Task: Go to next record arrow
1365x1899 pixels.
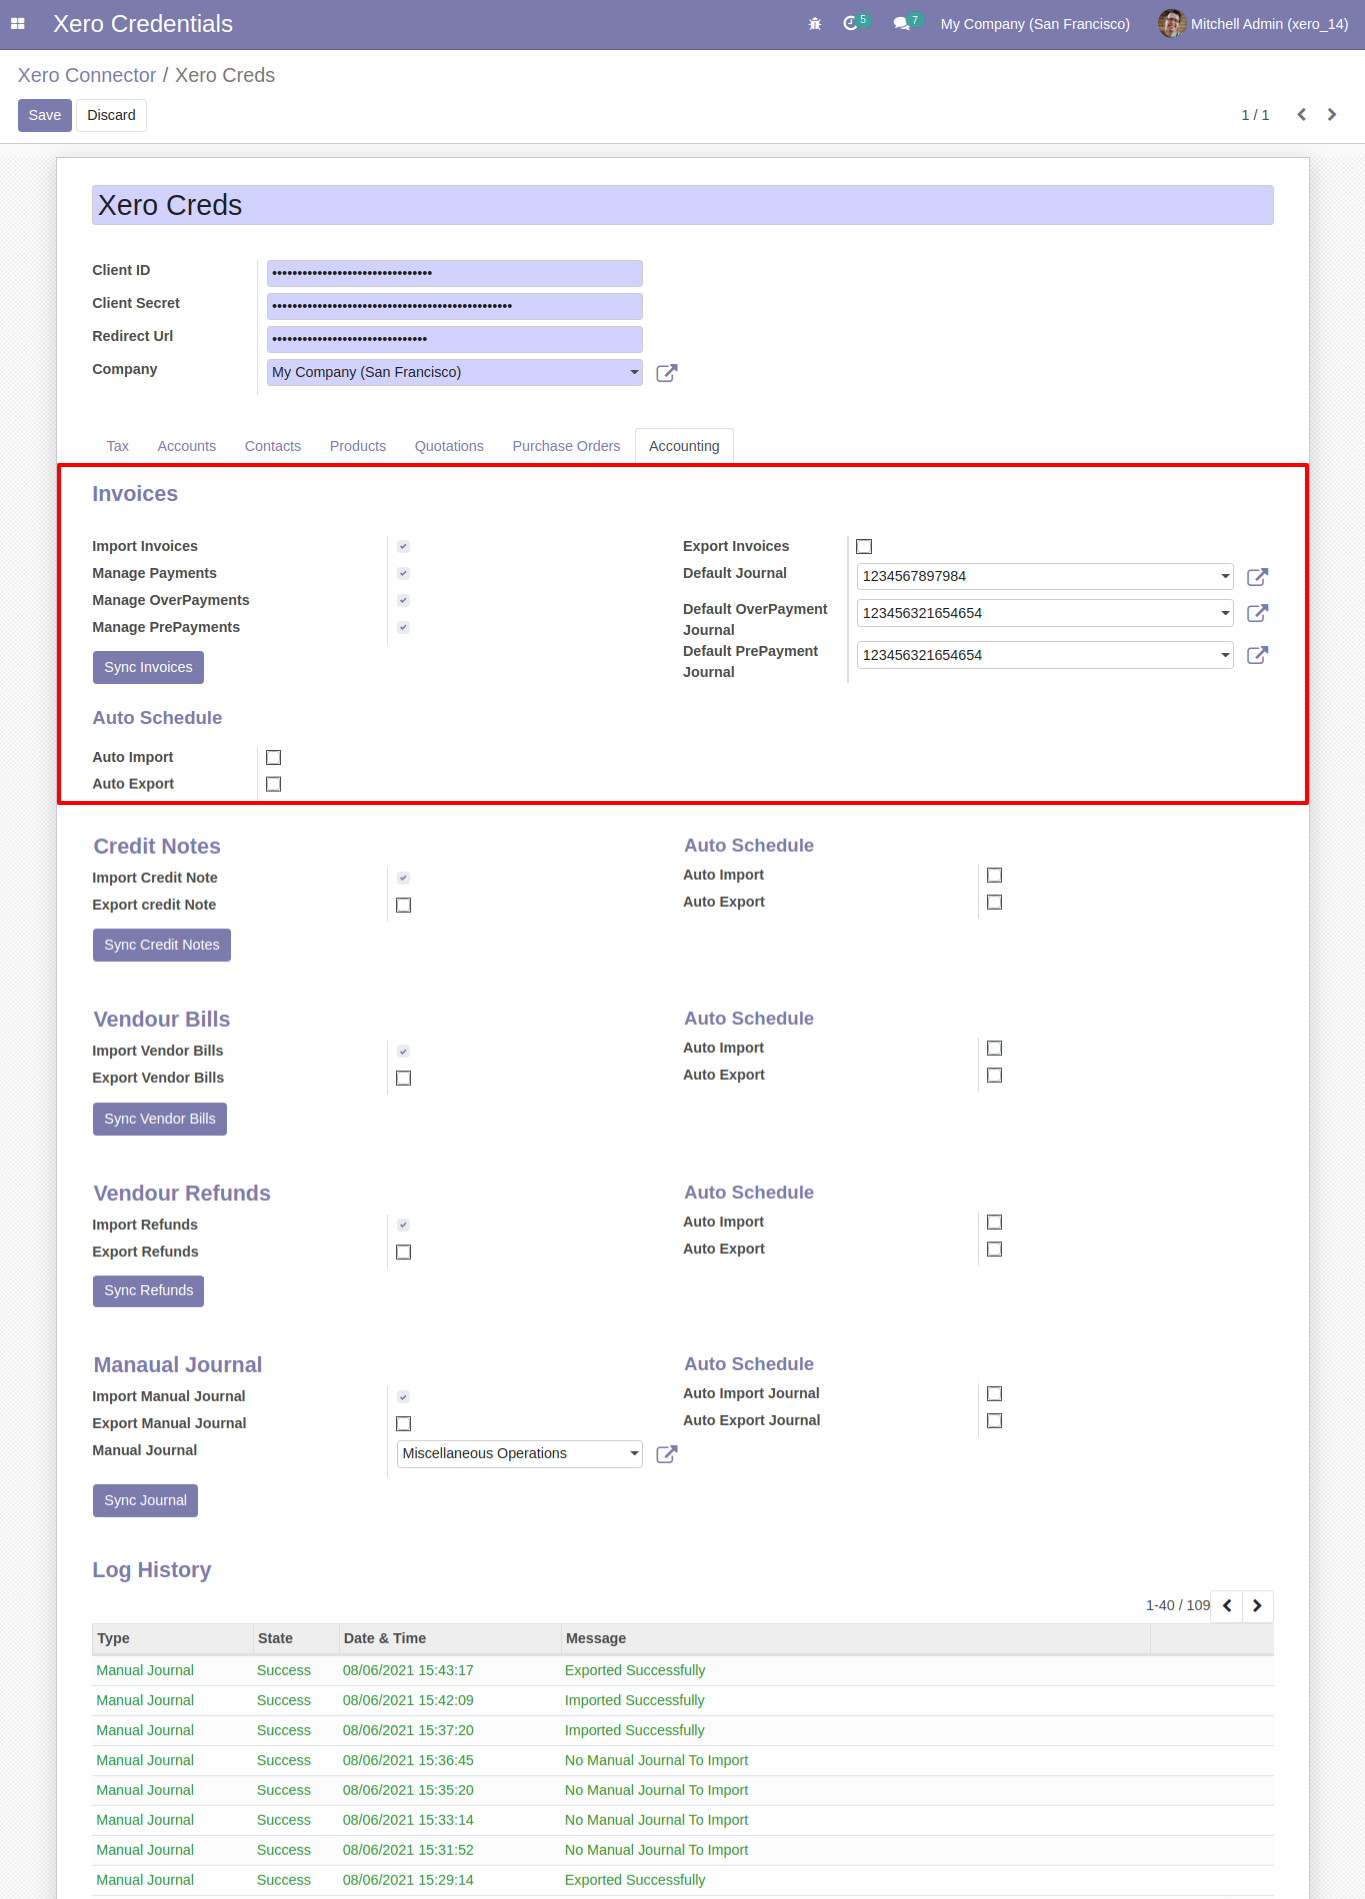Action: point(1332,115)
